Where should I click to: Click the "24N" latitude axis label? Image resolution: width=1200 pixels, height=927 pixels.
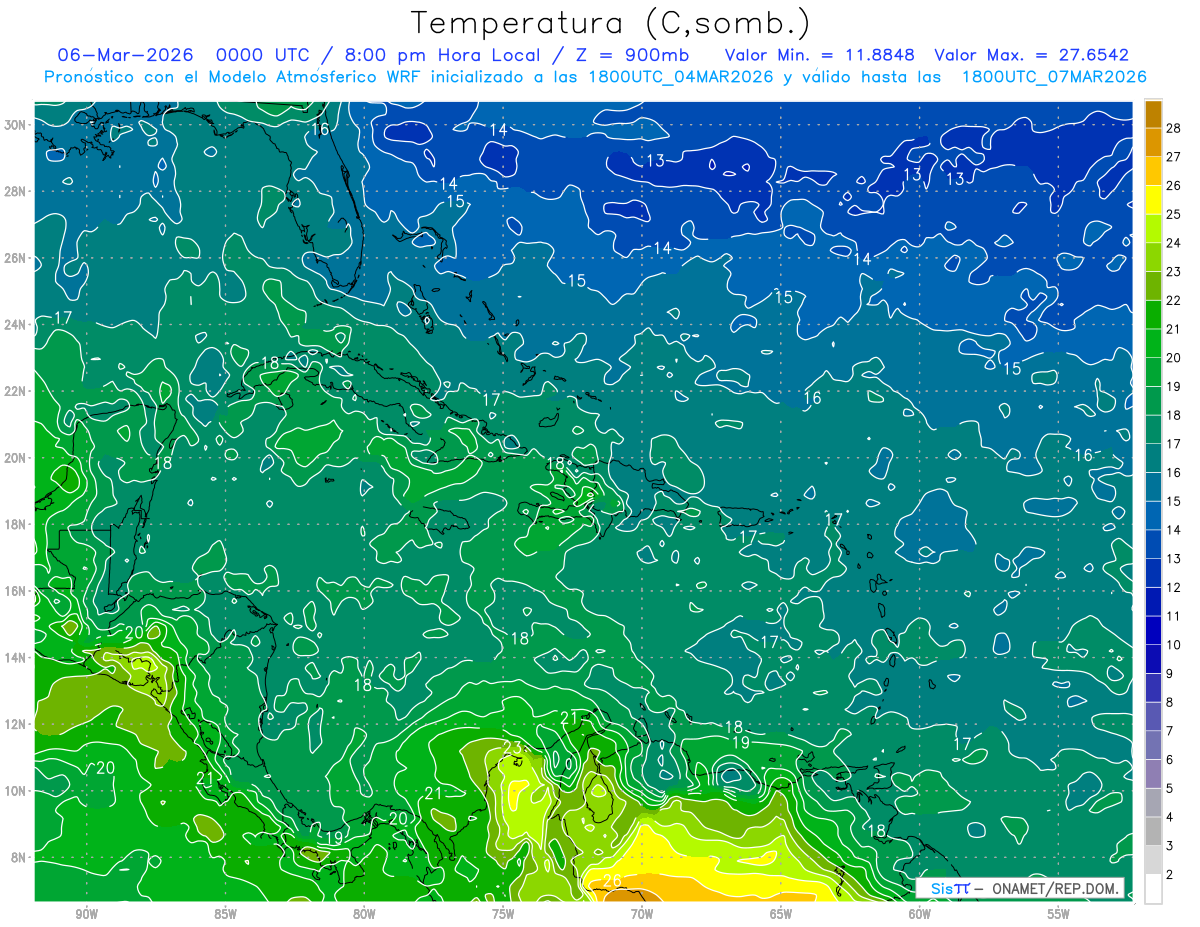coord(17,324)
